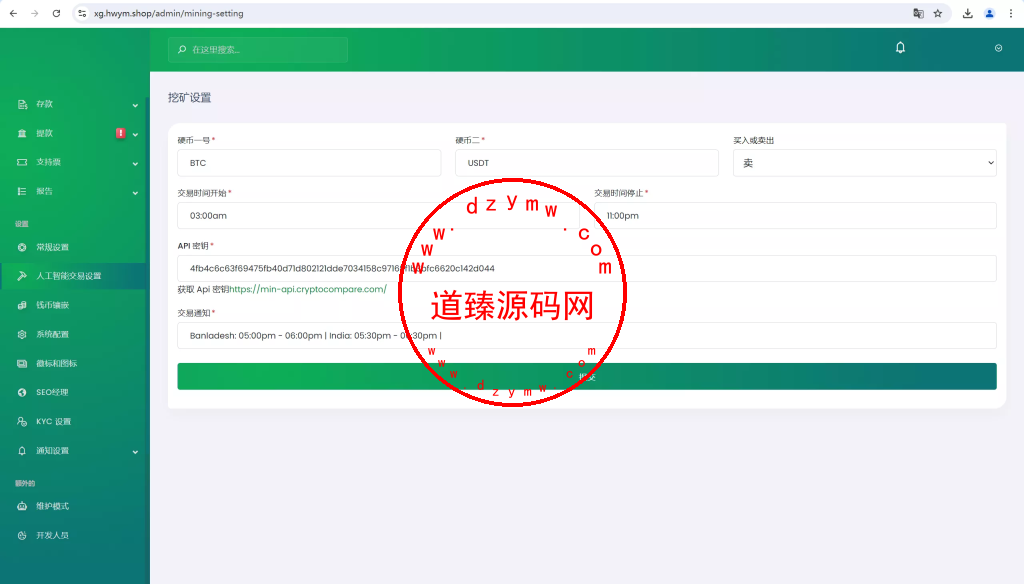Click the 存款 deposit sidebar icon
The height and width of the screenshot is (584, 1024).
pyautogui.click(x=22, y=105)
